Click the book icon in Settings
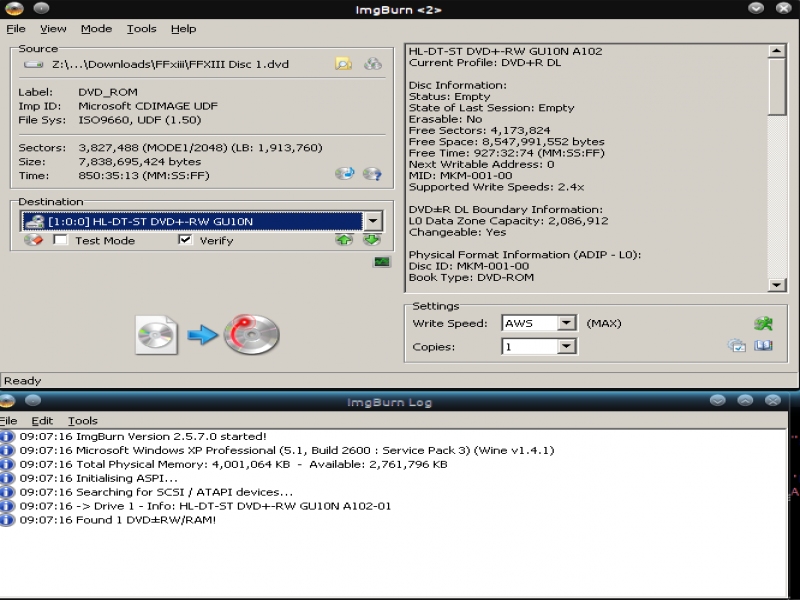The height and width of the screenshot is (600, 800). [764, 346]
